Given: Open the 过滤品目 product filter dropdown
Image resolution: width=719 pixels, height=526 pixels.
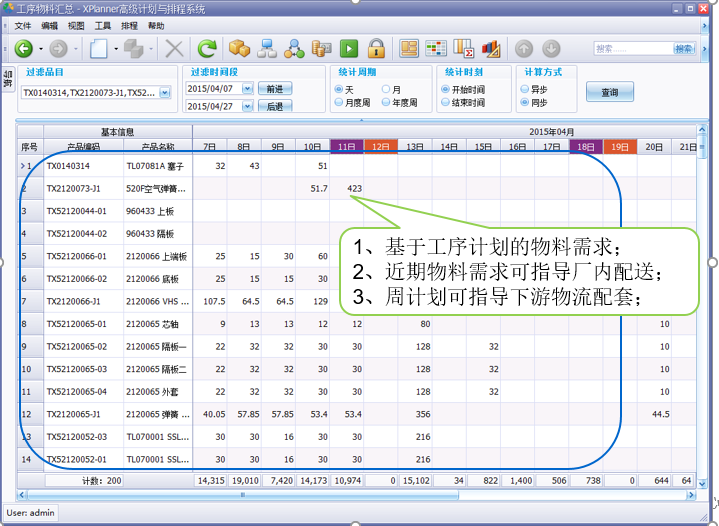Looking at the screenshot, I should pos(164,92).
